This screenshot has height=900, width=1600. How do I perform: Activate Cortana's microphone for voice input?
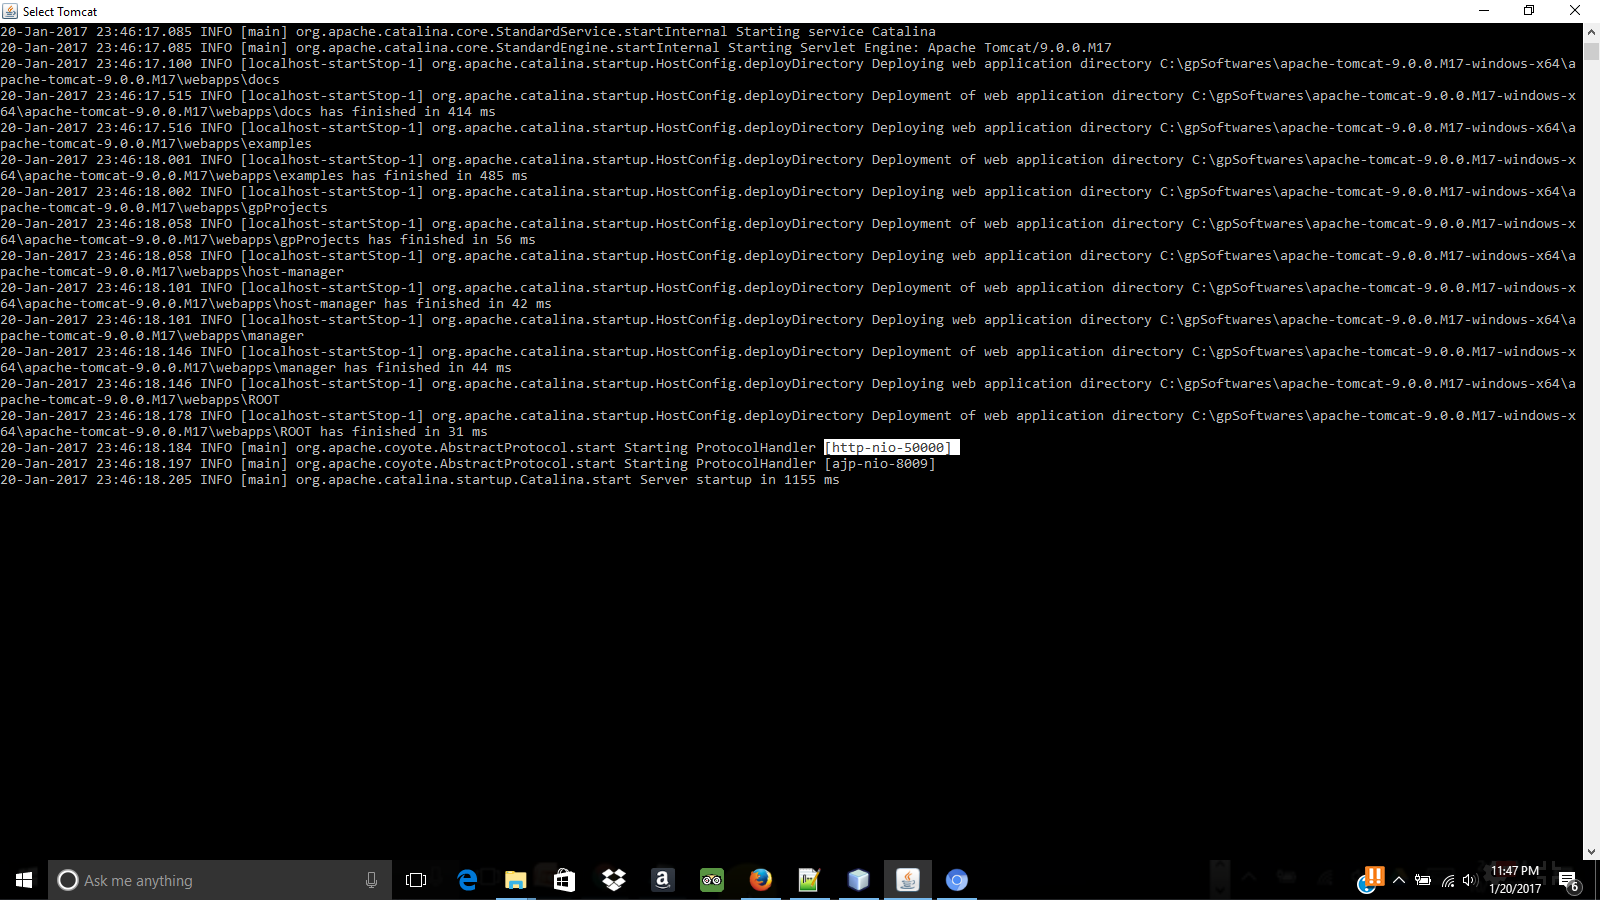click(371, 880)
